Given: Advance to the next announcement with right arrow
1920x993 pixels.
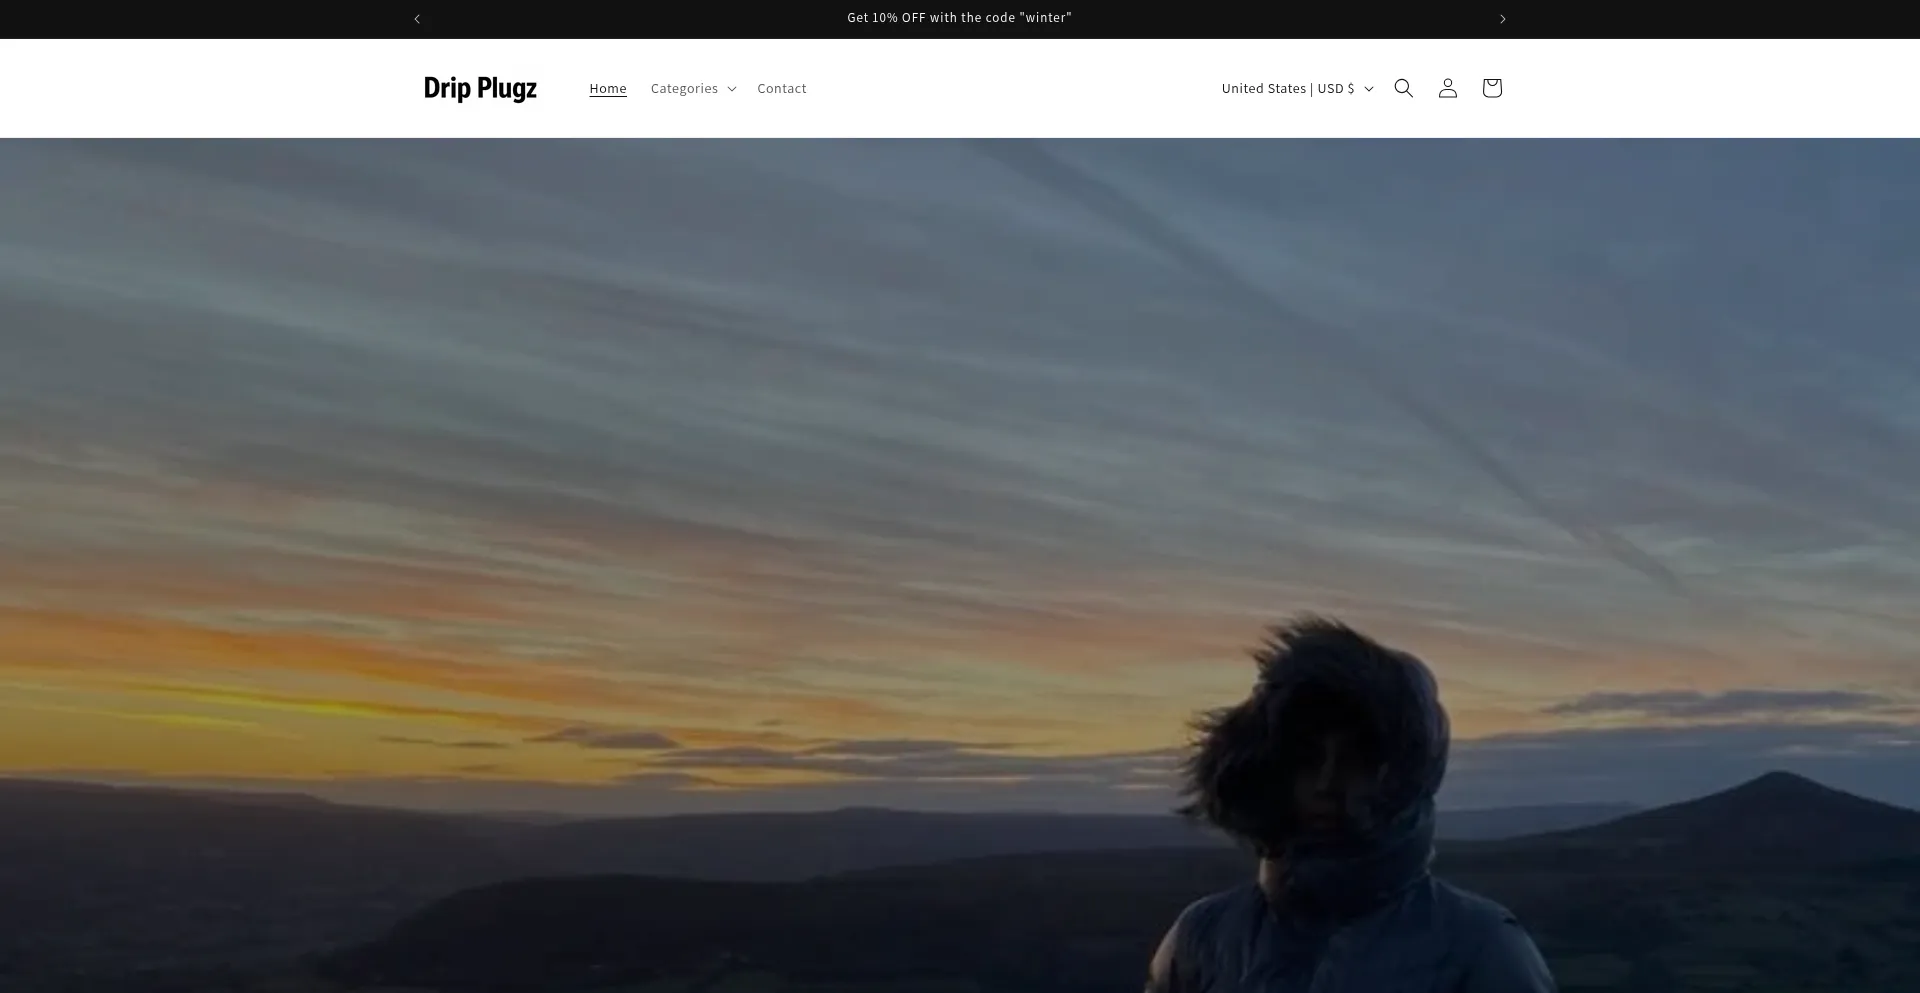Looking at the screenshot, I should (x=1502, y=19).
